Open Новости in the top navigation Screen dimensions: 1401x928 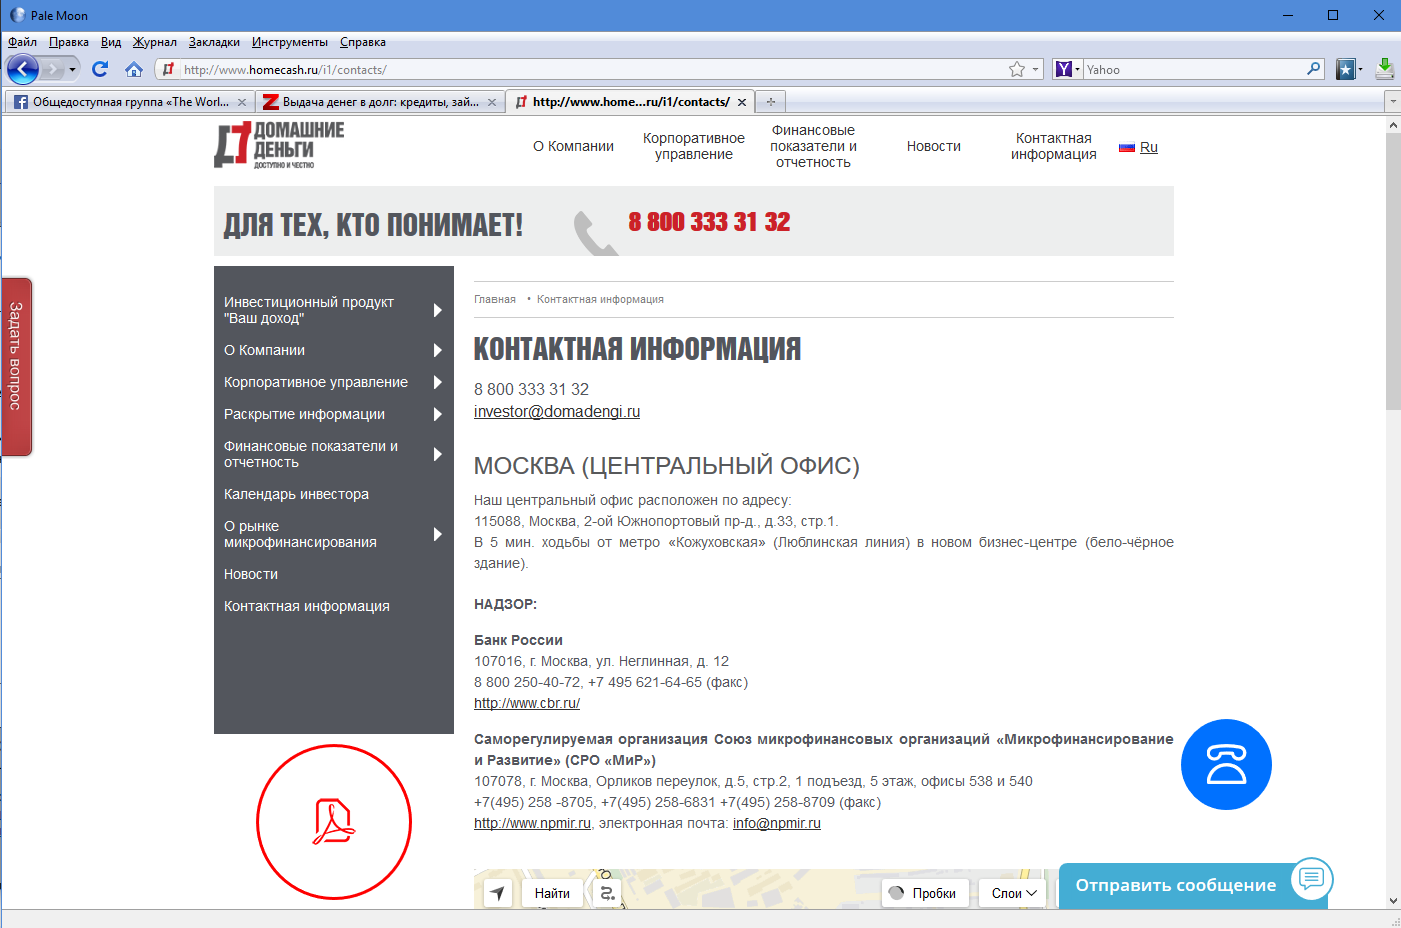pos(934,146)
